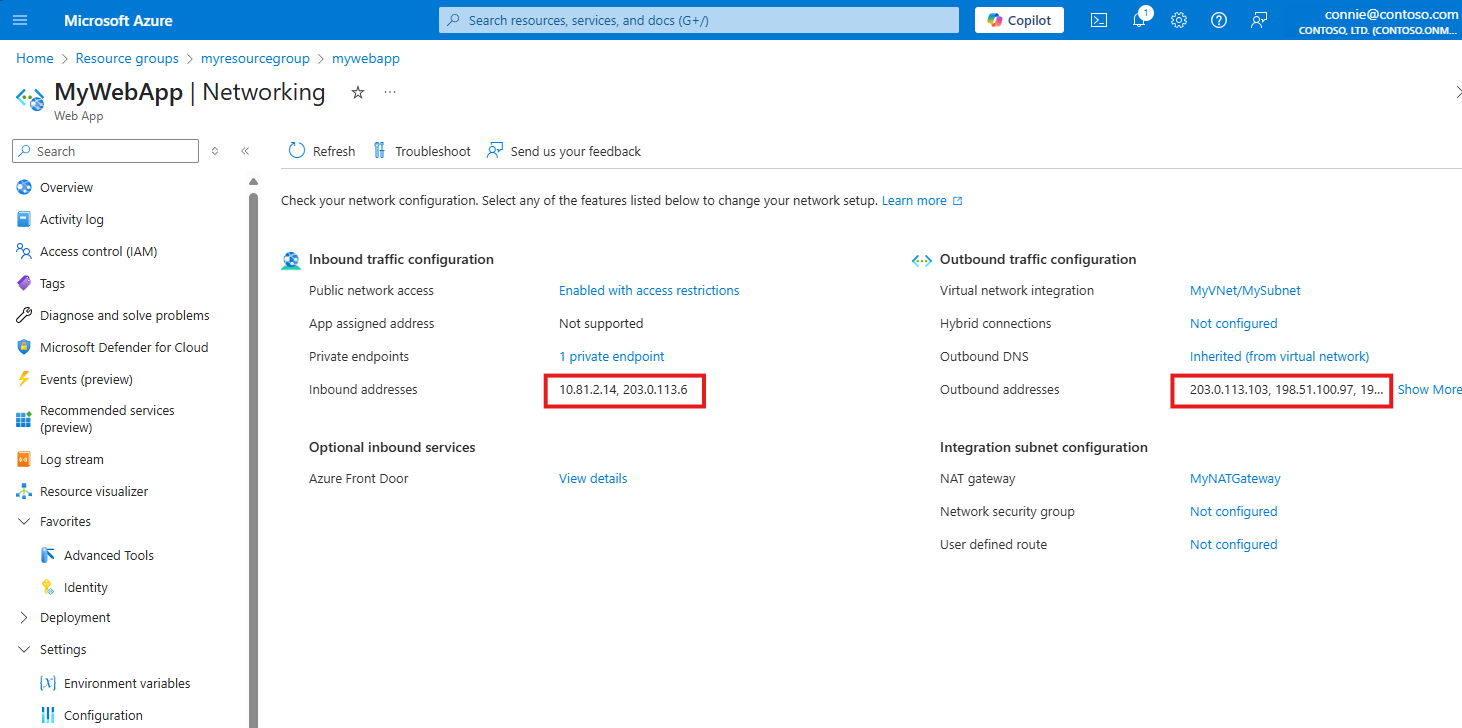Image resolution: width=1462 pixels, height=728 pixels.
Task: Collapse the Settings section
Action: pyautogui.click(x=24, y=649)
